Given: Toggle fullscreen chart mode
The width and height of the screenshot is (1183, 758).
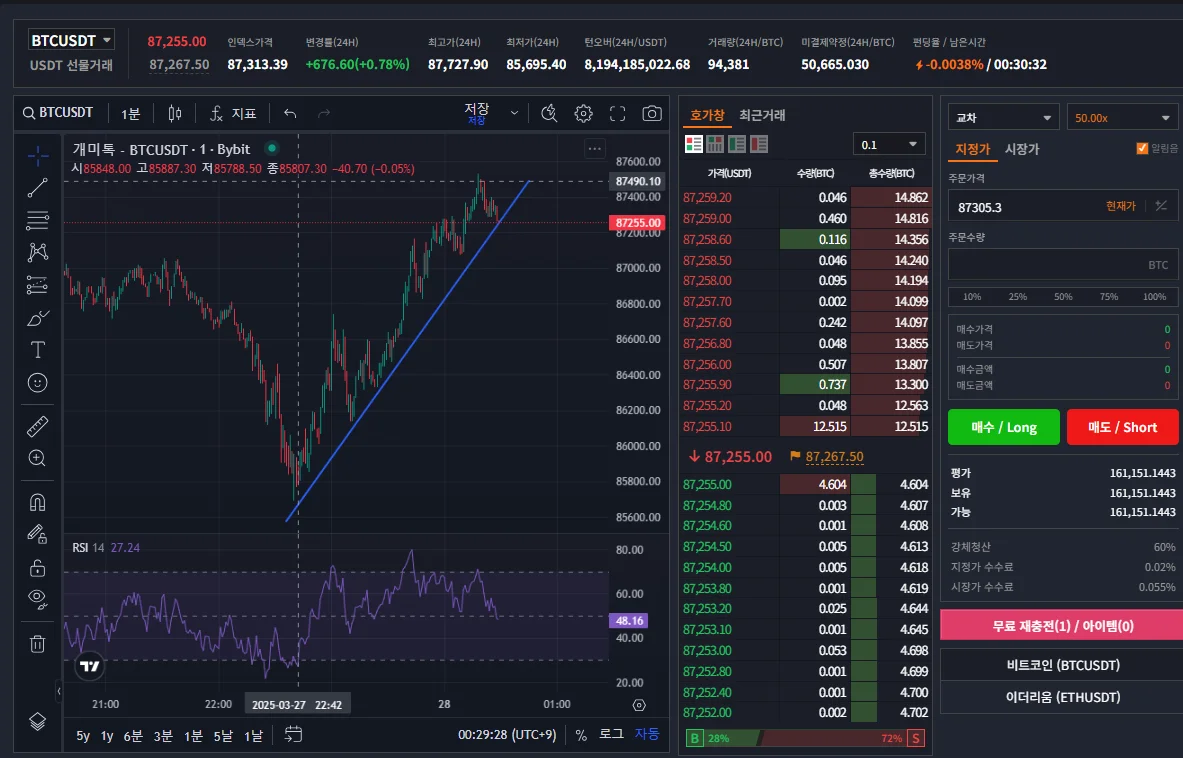Looking at the screenshot, I should 617,114.
